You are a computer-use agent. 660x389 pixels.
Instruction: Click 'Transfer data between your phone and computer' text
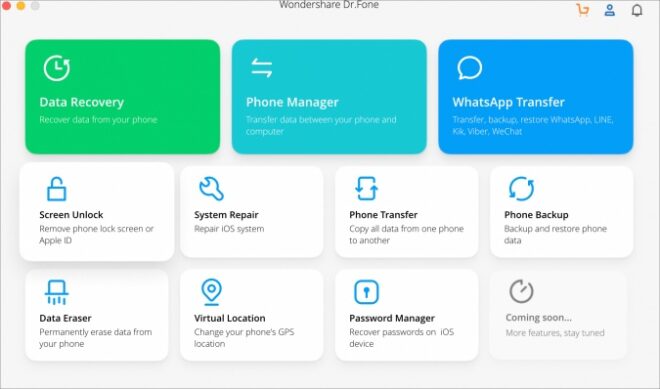click(321, 125)
